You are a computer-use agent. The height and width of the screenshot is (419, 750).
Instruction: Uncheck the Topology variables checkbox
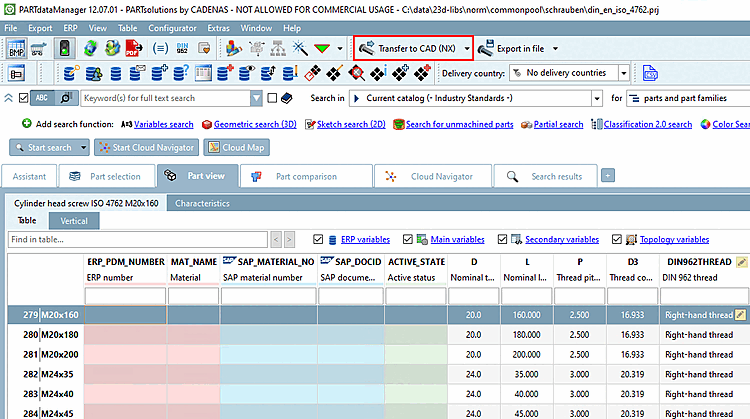tap(617, 239)
